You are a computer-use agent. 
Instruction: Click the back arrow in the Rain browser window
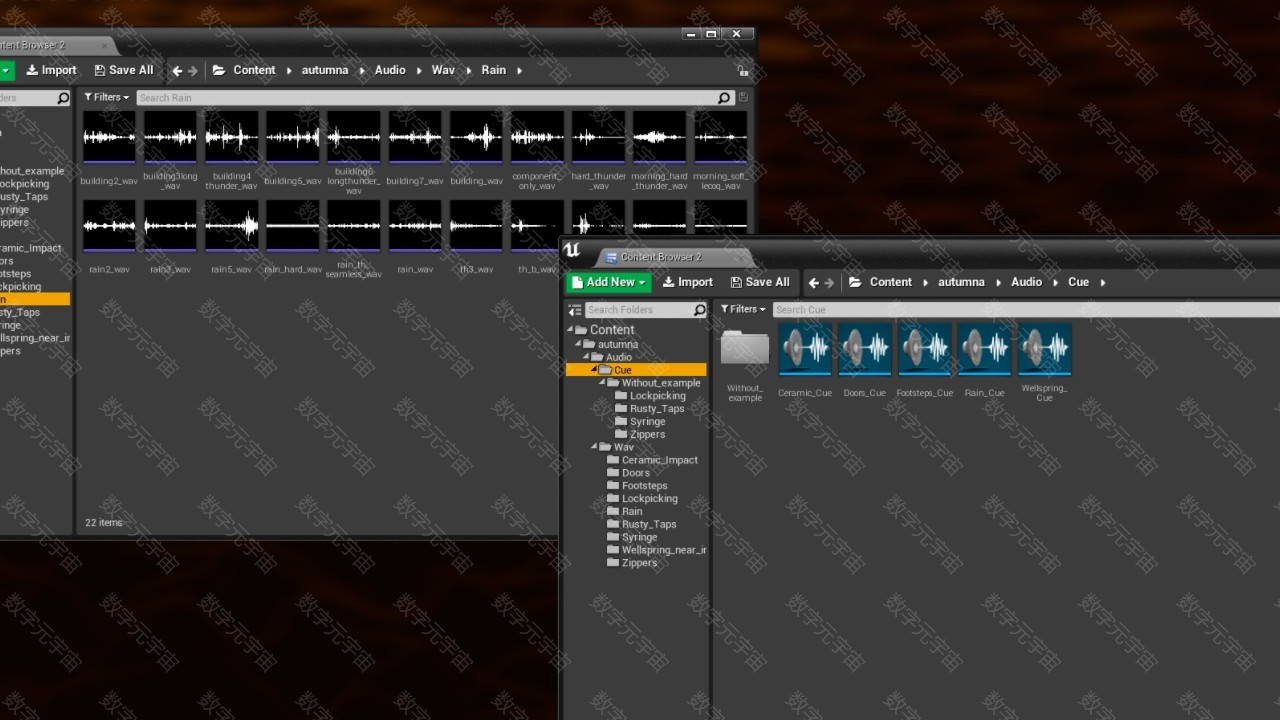click(x=177, y=71)
